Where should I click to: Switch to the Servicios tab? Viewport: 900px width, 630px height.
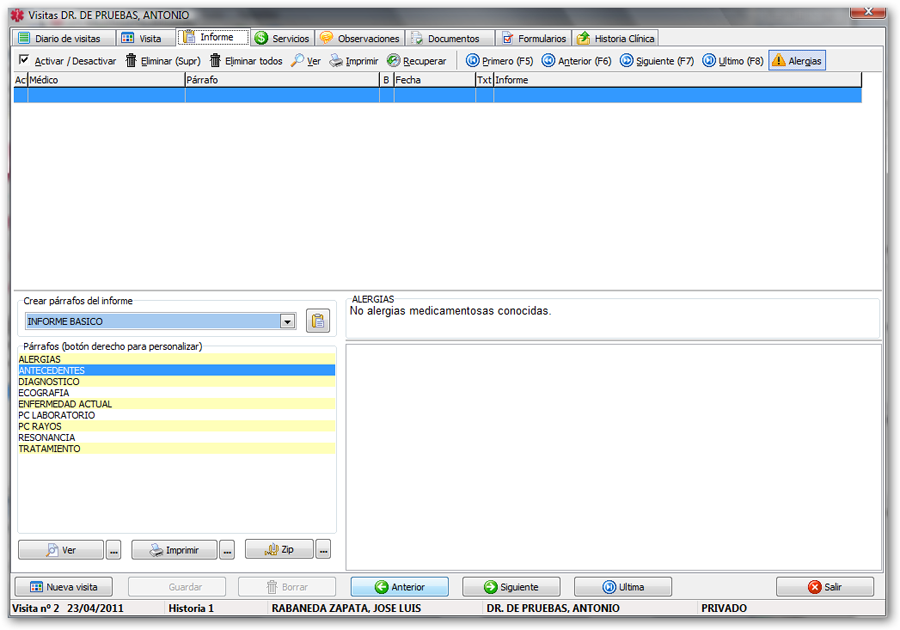pyautogui.click(x=282, y=38)
